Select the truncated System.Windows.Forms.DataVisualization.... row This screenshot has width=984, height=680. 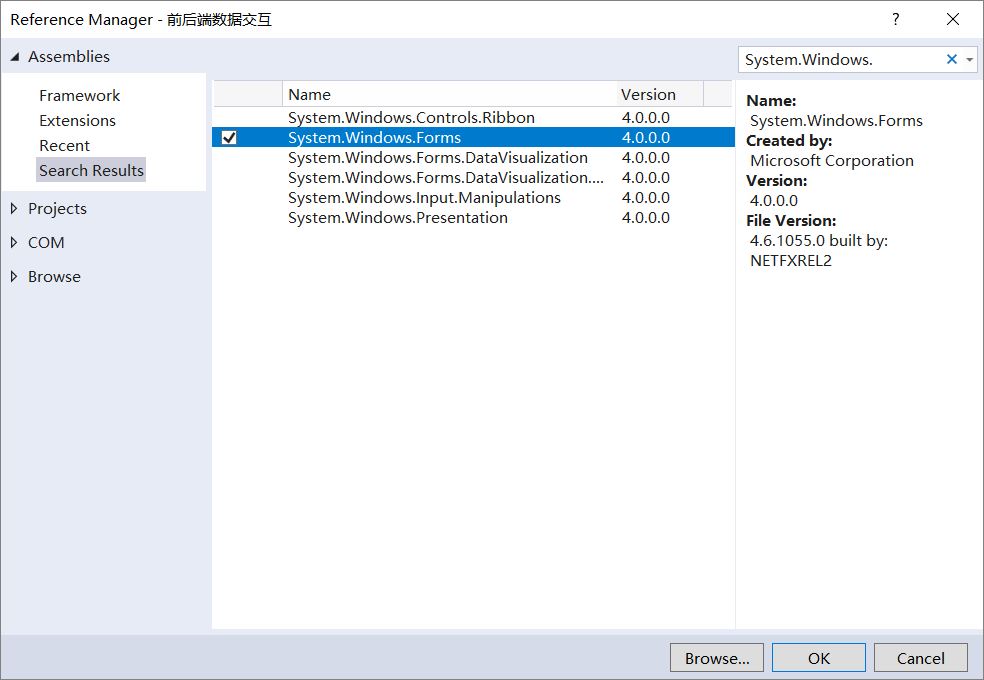[x=473, y=178]
